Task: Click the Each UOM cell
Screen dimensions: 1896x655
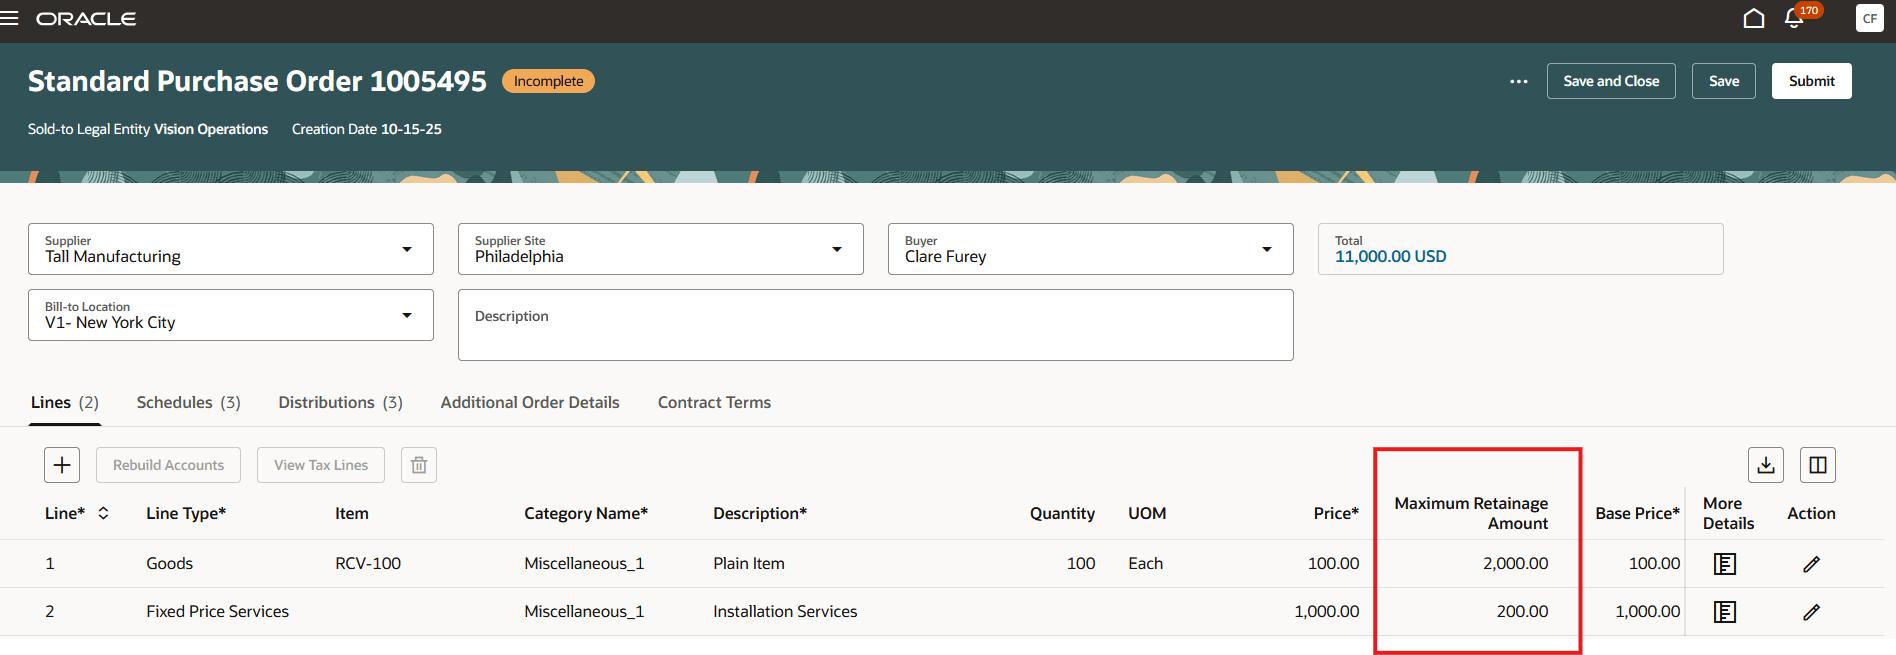Action: coord(1145,563)
